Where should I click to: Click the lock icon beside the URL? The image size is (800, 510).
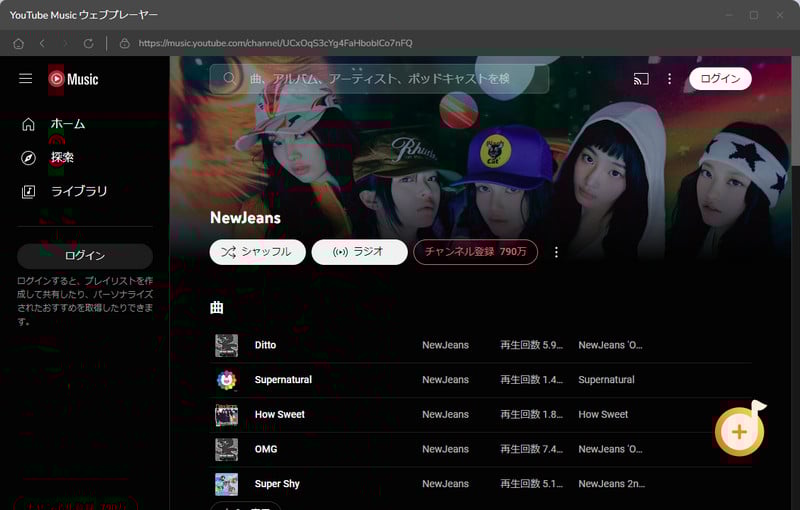click(124, 43)
